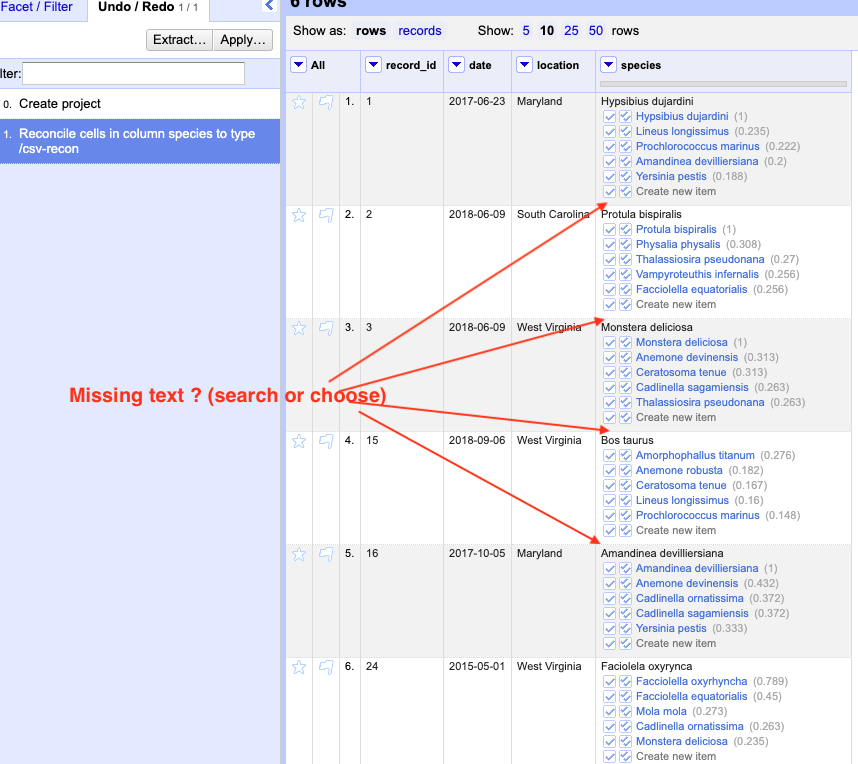Show 25 rows per page
Image resolution: width=858 pixels, height=764 pixels.
(x=571, y=31)
